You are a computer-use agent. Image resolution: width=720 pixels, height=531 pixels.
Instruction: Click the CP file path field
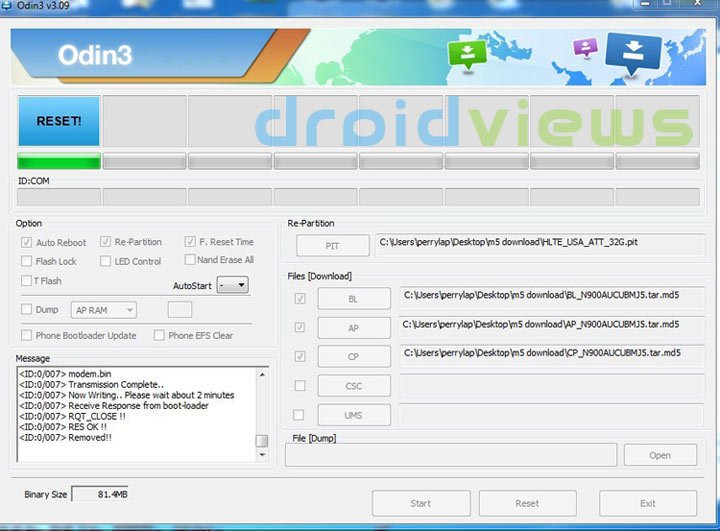pos(552,356)
